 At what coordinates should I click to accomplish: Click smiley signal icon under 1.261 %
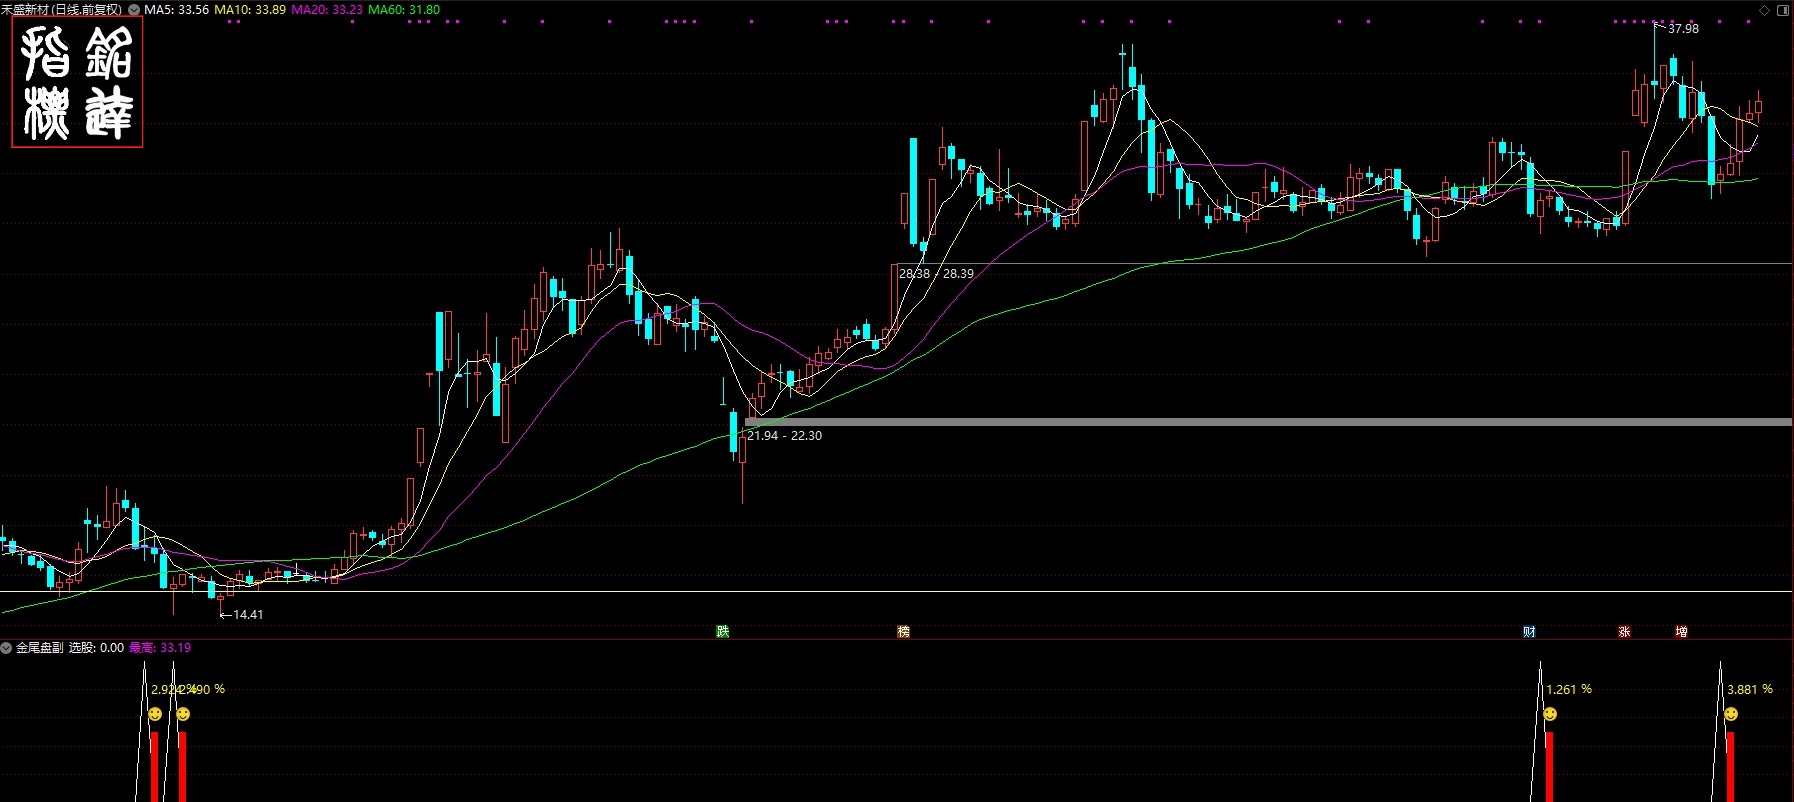(1550, 714)
